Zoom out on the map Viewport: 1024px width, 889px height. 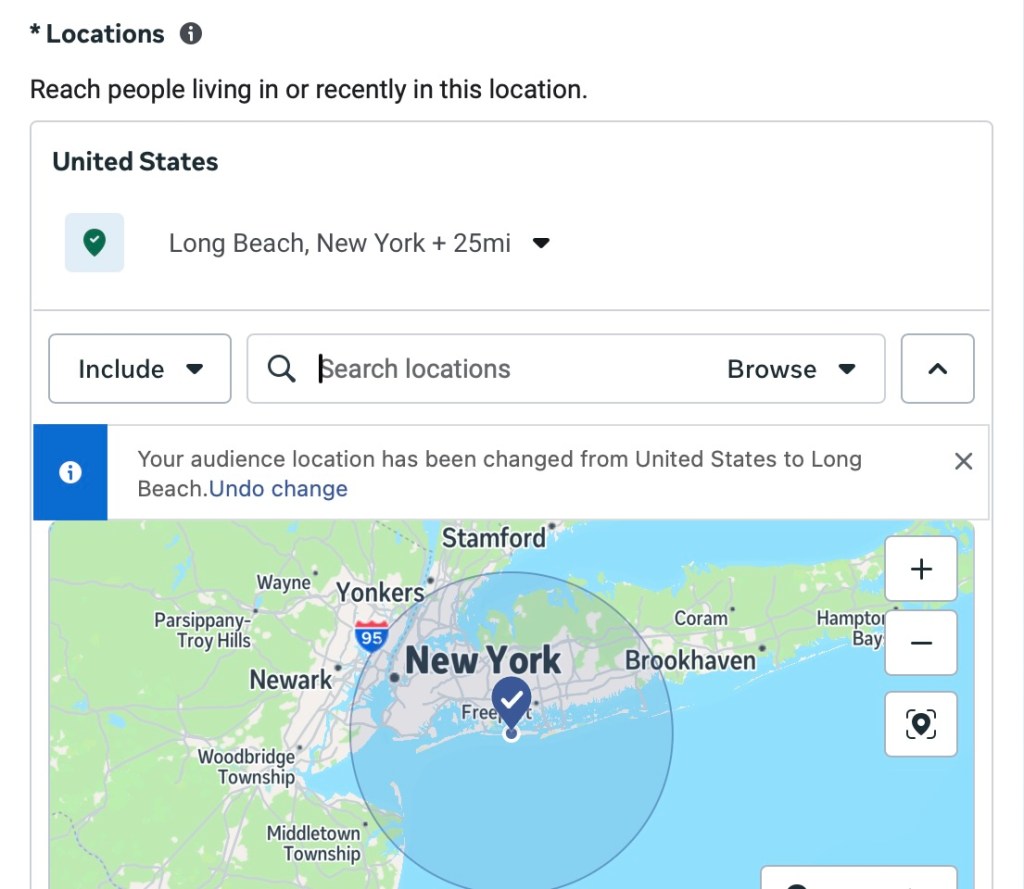tap(921, 643)
